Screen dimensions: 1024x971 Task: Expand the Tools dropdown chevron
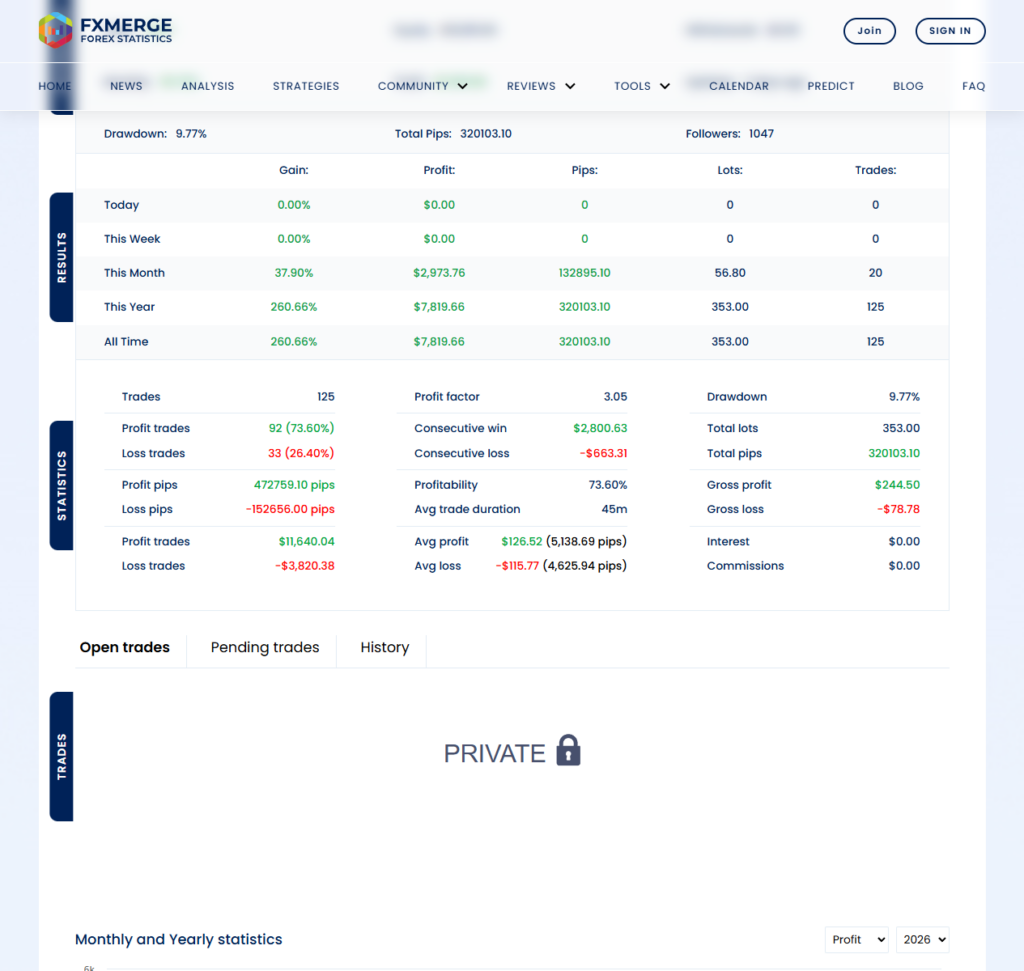pos(665,86)
